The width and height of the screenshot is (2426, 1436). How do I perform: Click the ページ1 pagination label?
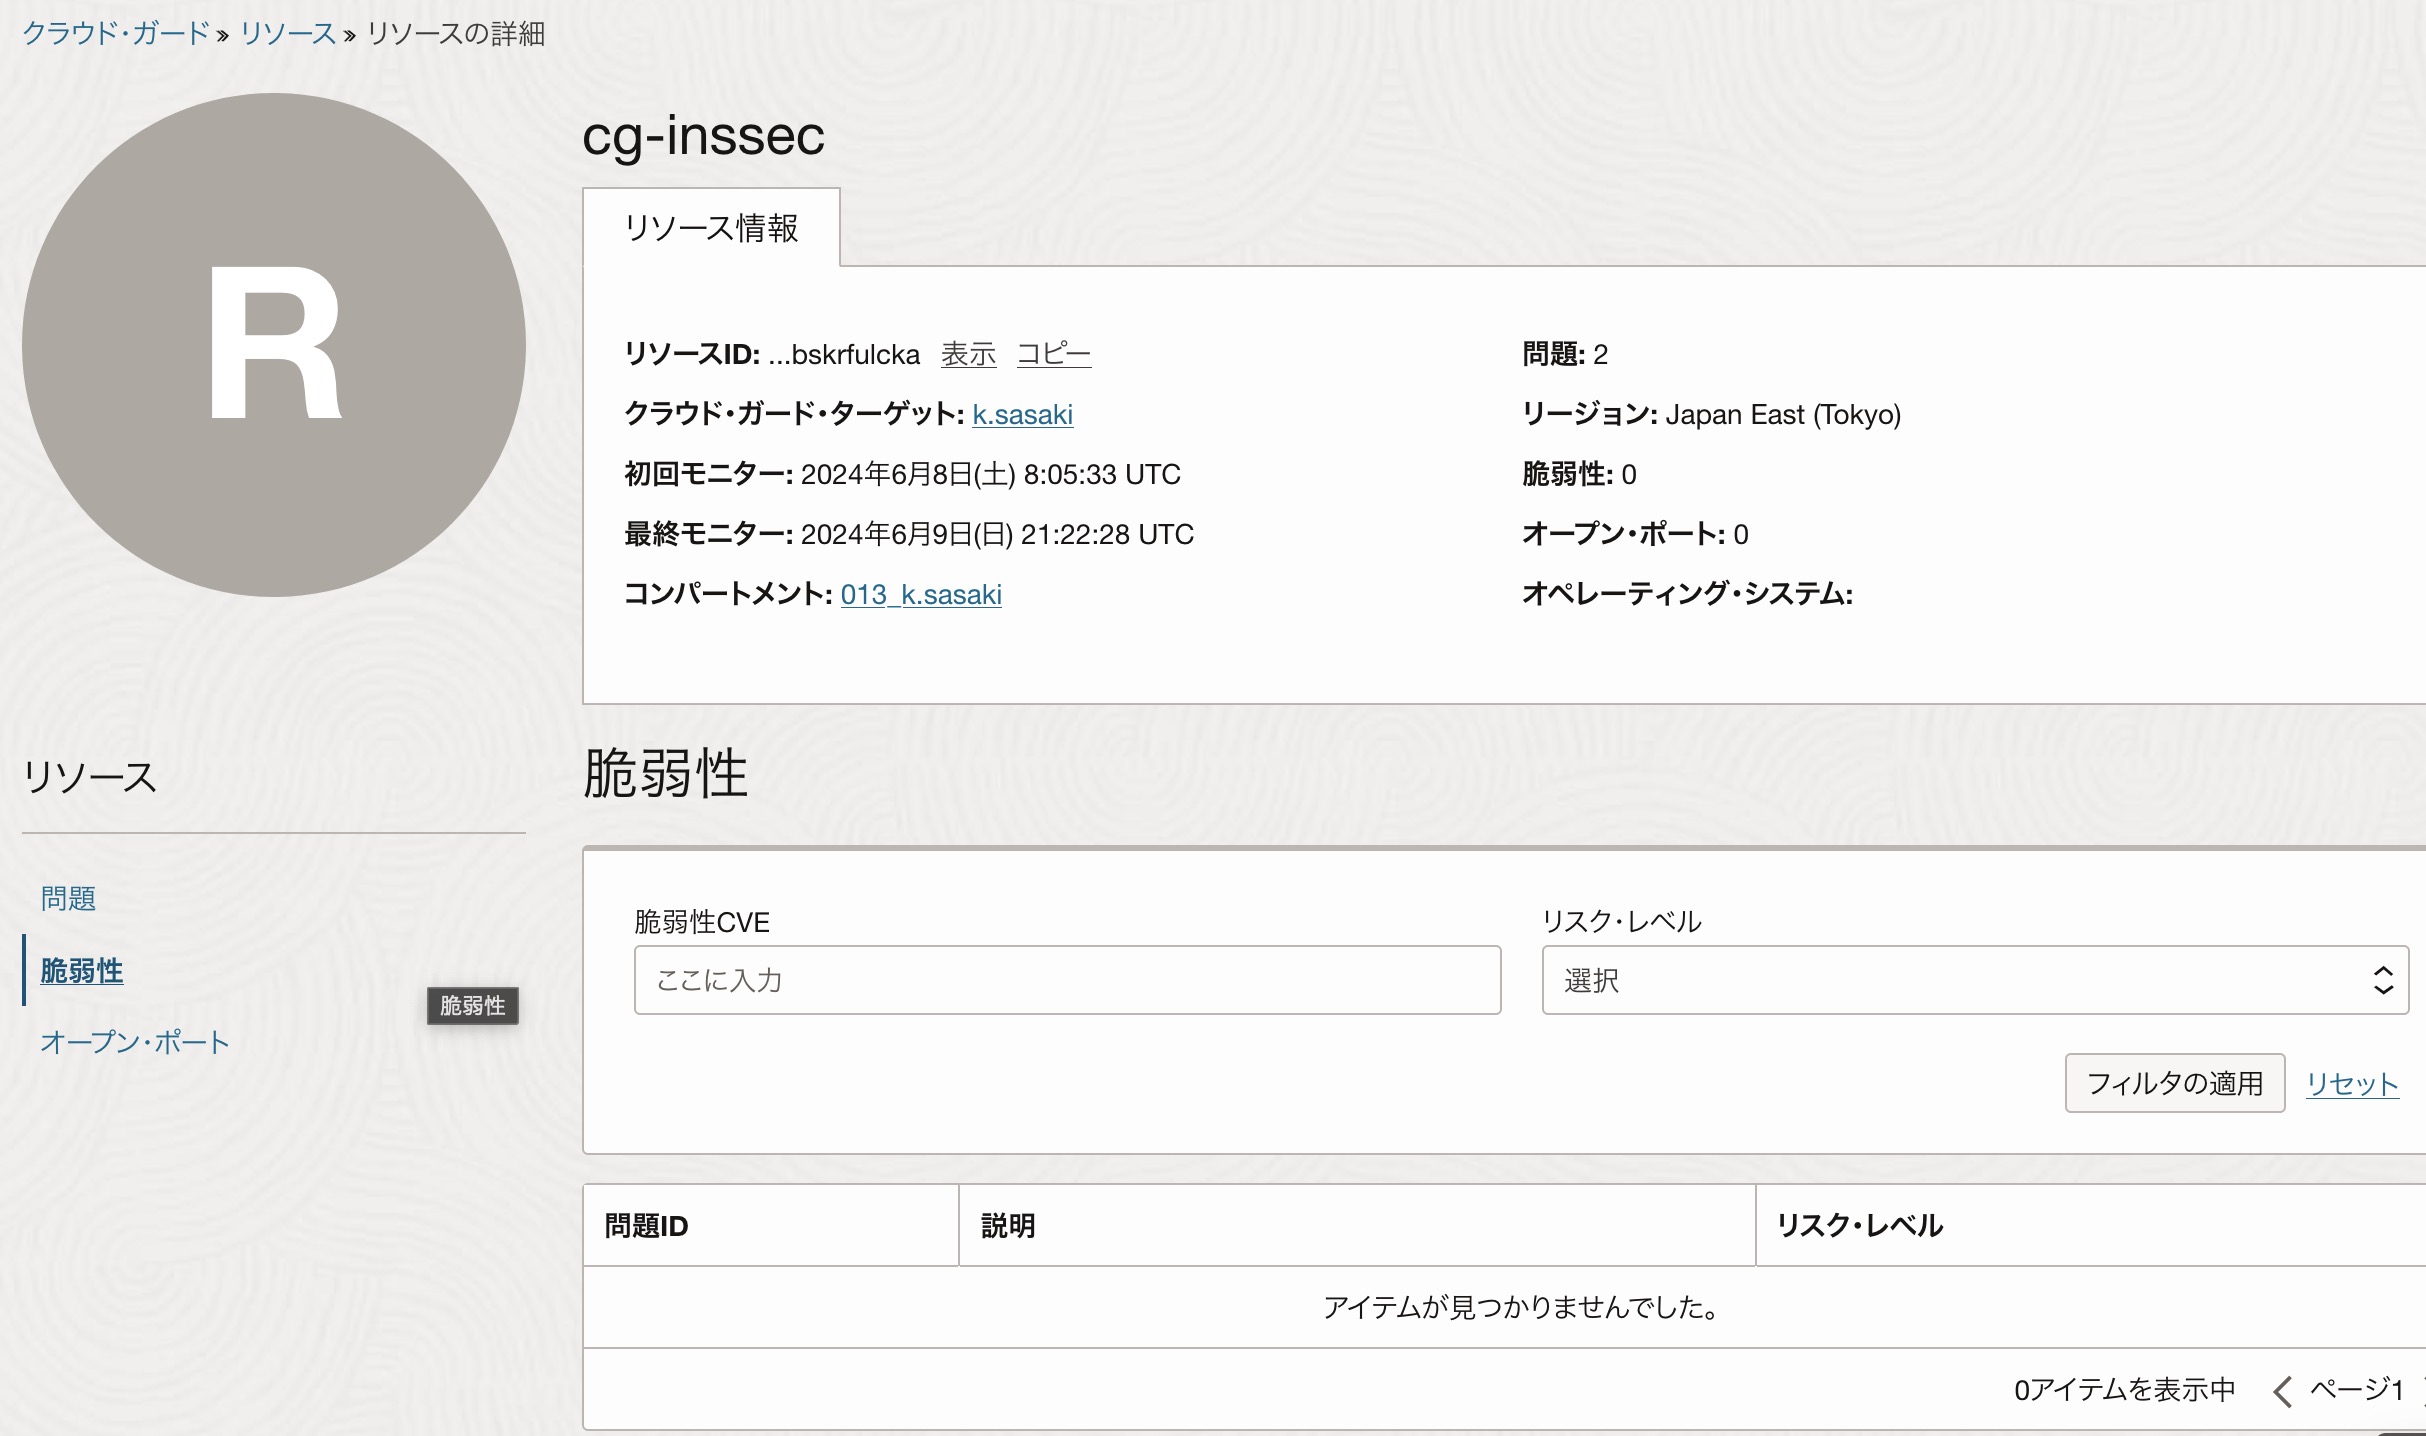pyautogui.click(x=2356, y=1390)
